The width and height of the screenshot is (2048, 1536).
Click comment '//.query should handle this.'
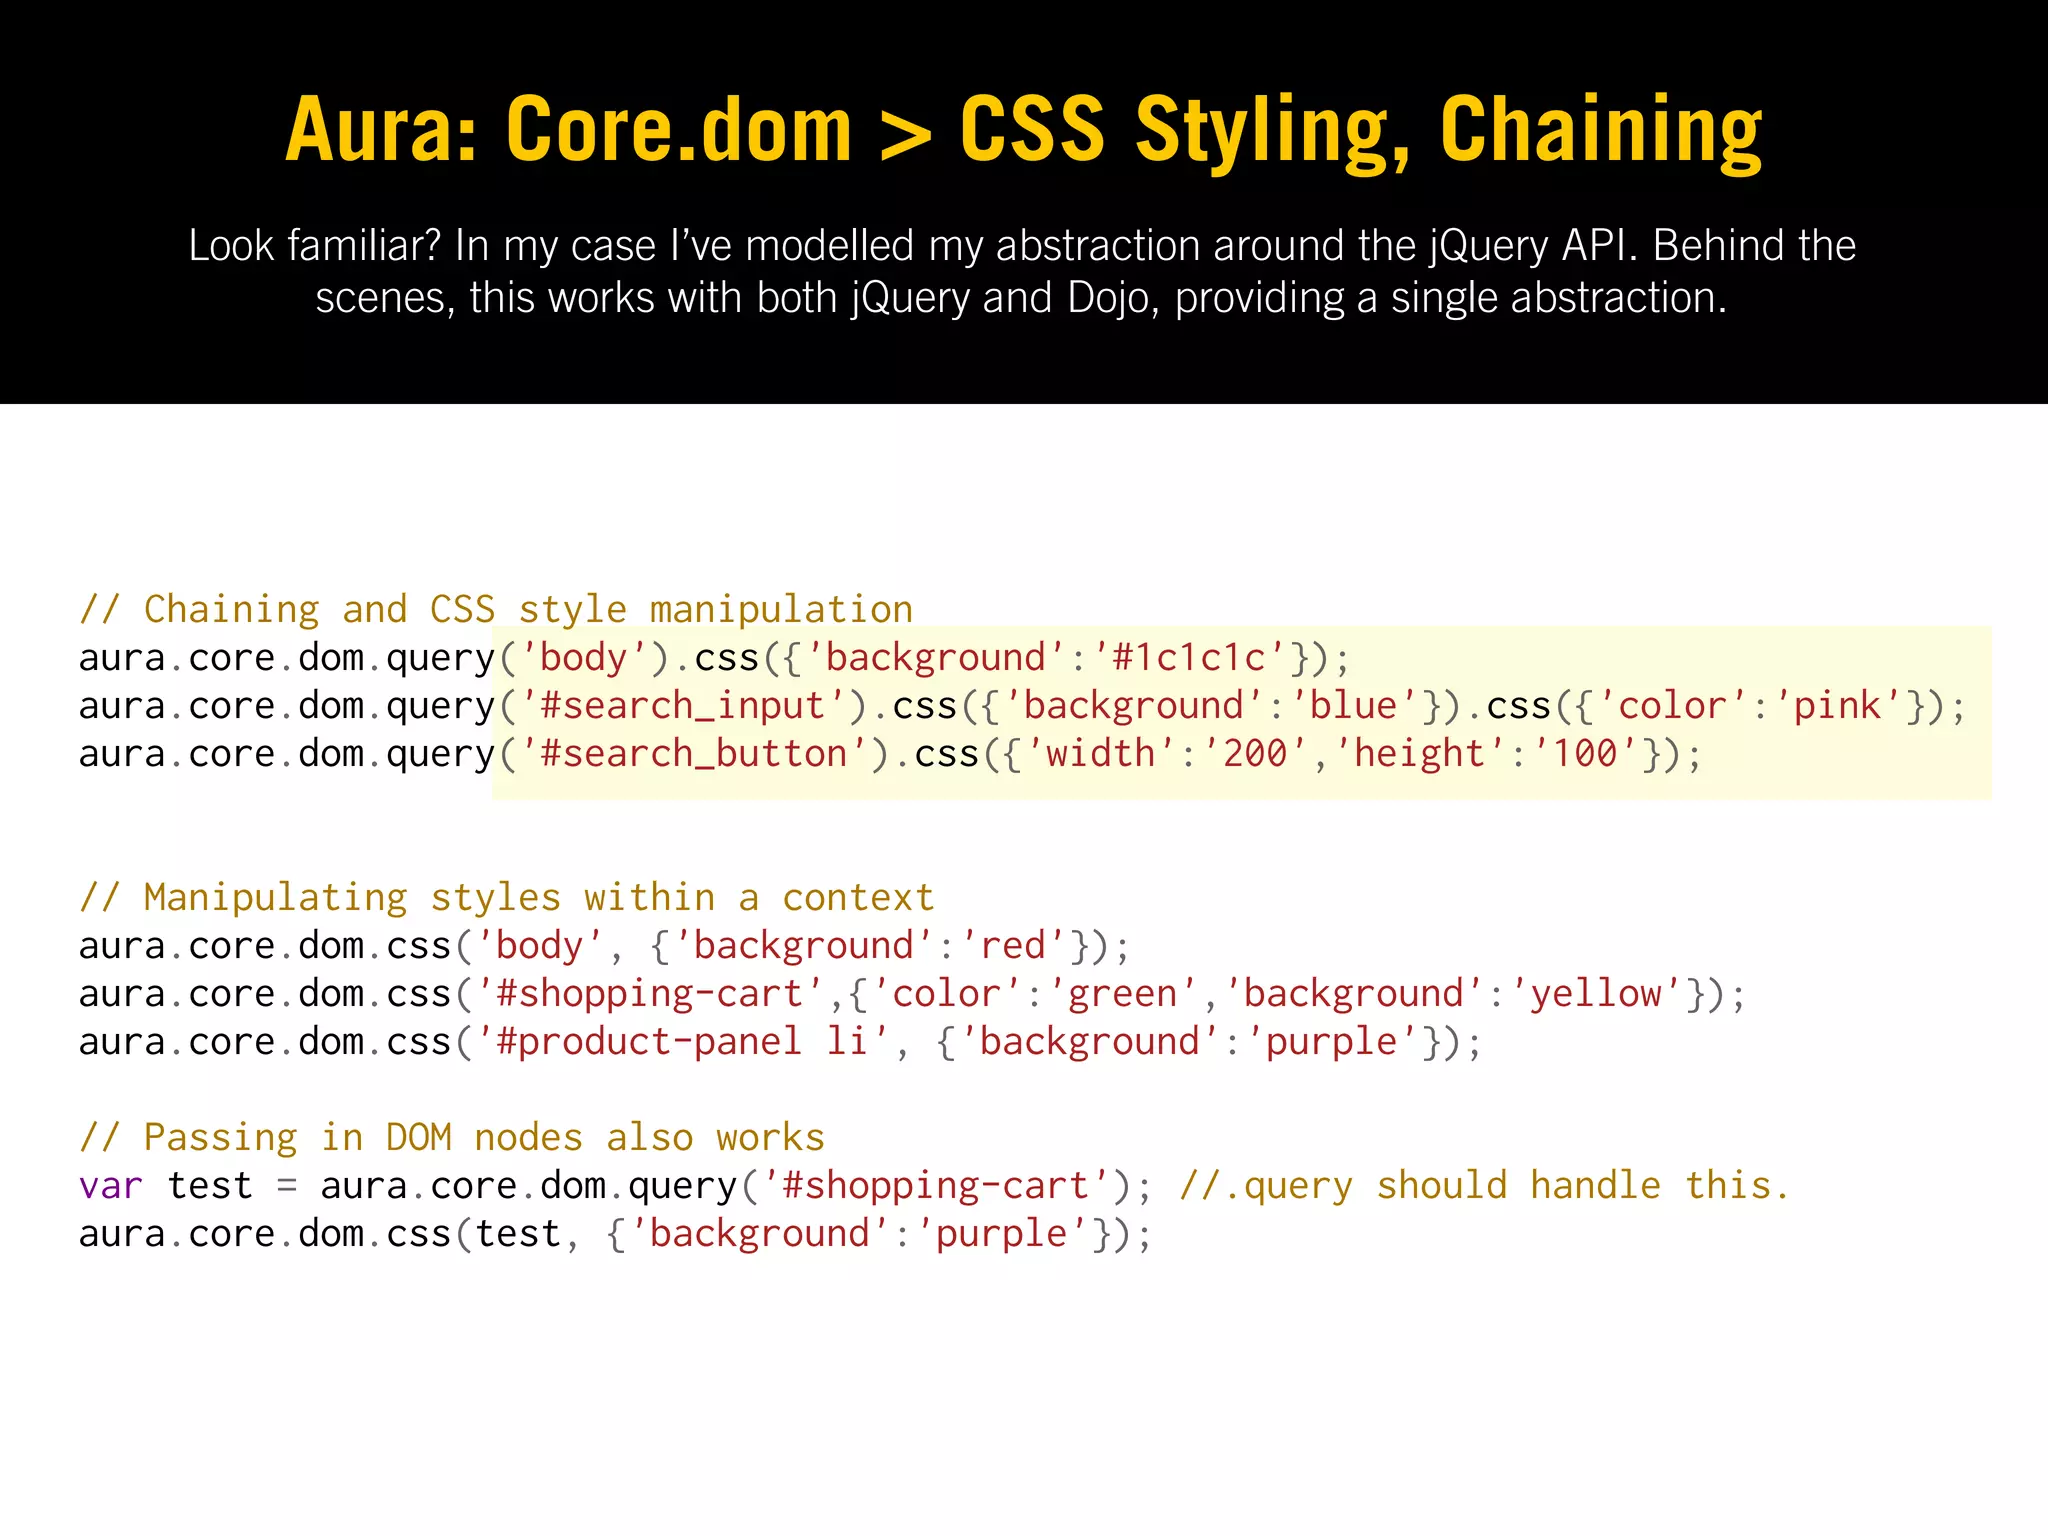tap(1484, 1186)
